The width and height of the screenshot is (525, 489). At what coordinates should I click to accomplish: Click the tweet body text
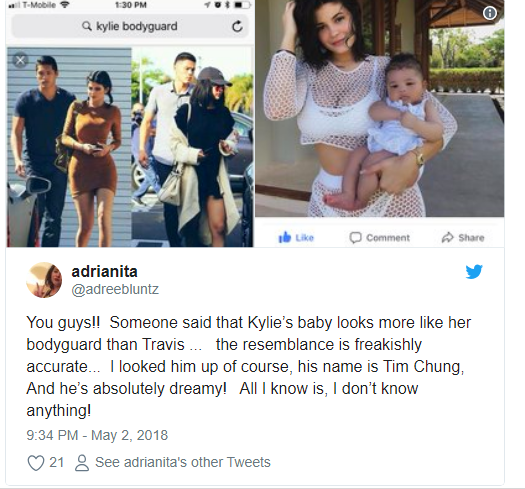click(248, 366)
